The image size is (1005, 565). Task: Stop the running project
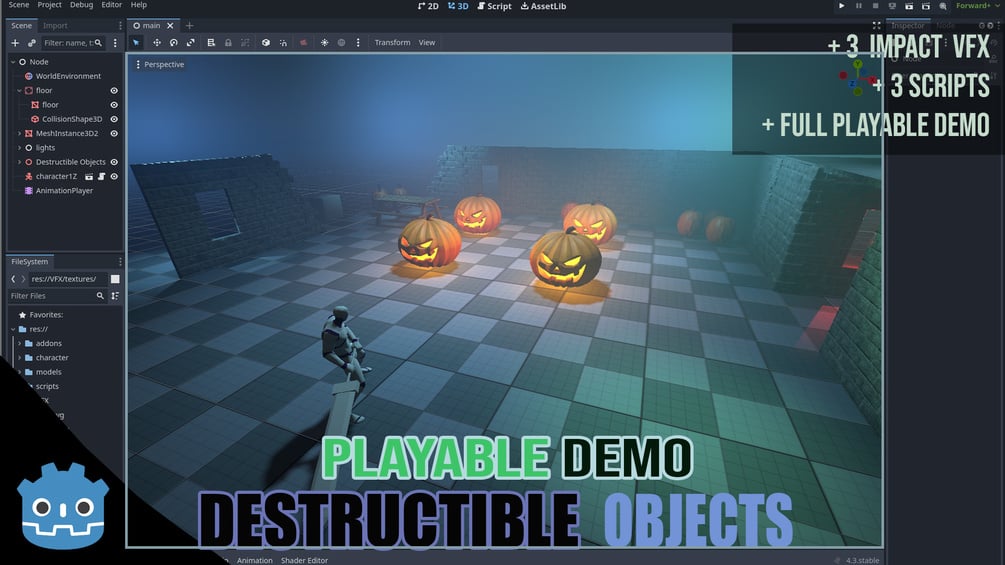(x=876, y=6)
